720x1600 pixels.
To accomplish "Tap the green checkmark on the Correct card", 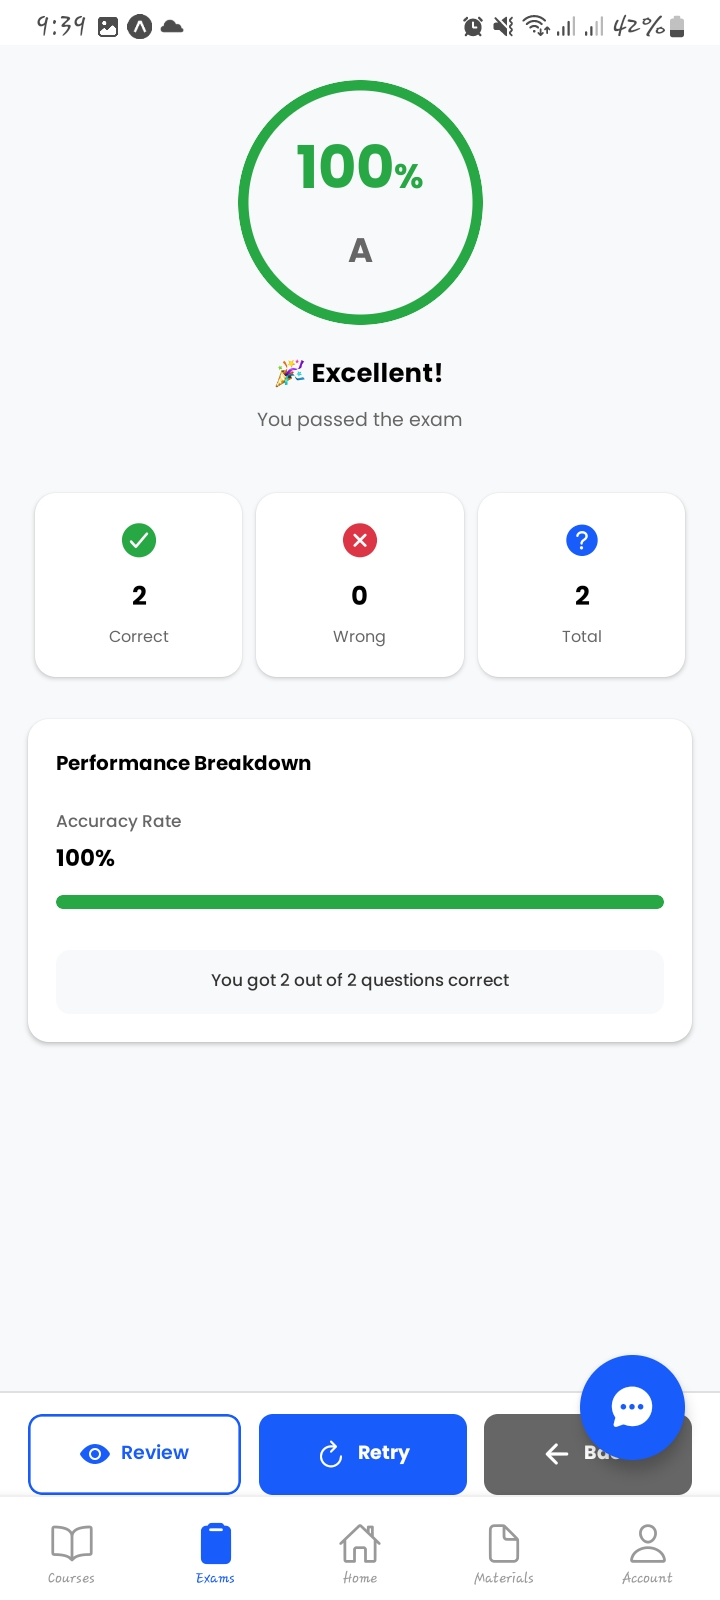I will pyautogui.click(x=138, y=540).
